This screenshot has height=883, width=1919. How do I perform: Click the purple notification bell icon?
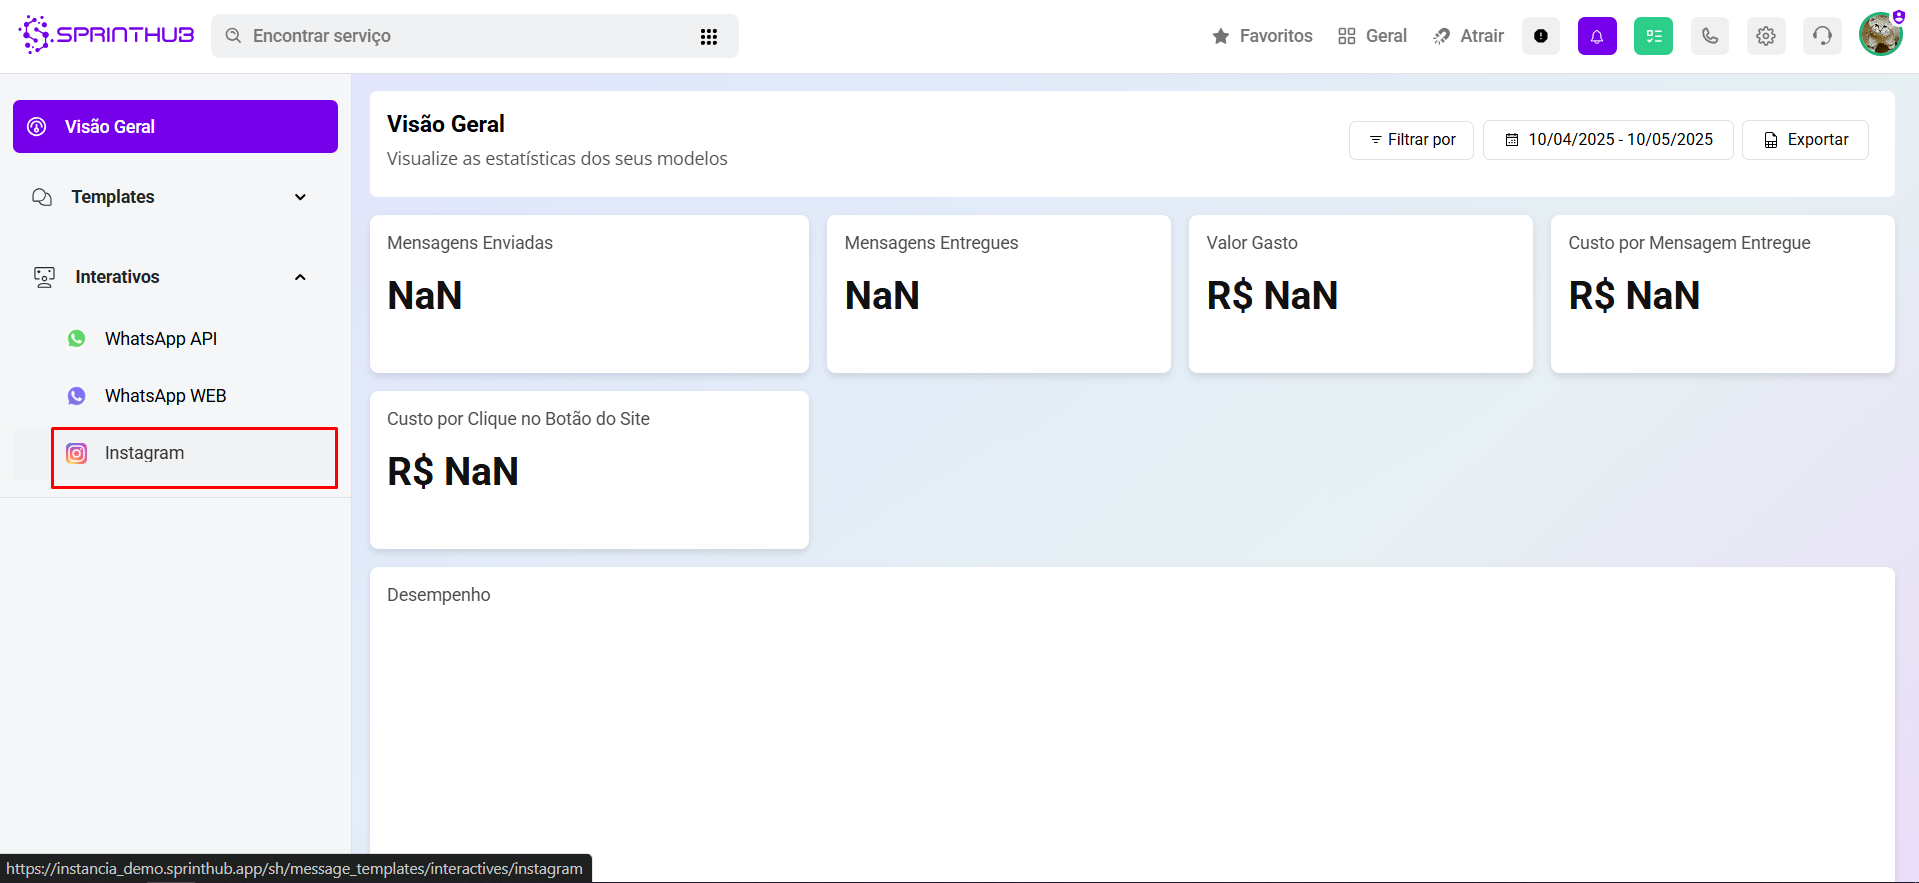(x=1596, y=36)
